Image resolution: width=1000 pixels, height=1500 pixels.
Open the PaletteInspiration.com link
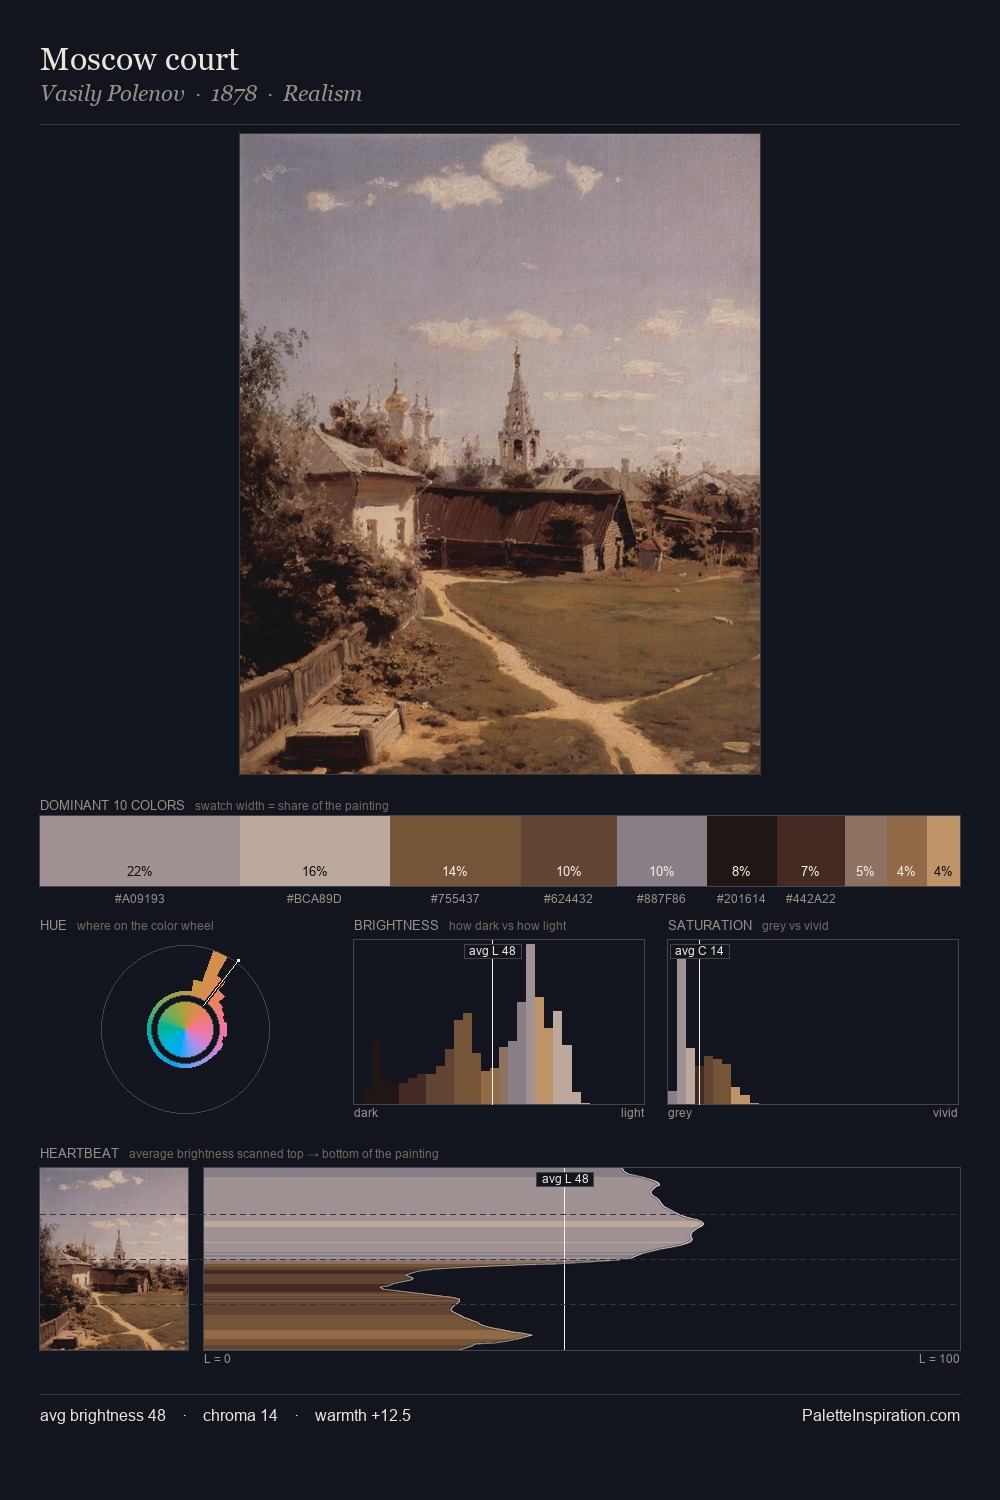tap(881, 1416)
